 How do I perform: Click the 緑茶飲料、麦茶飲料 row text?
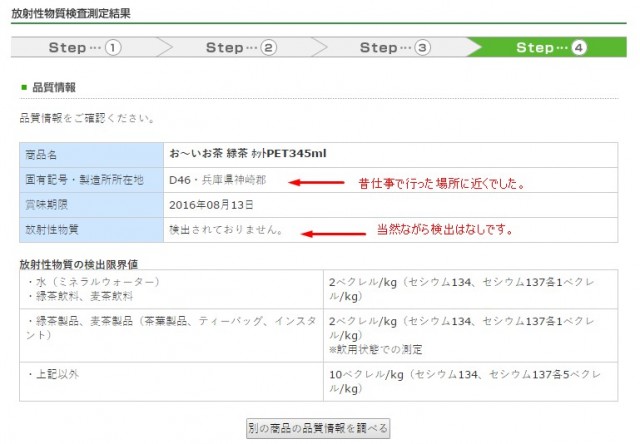80,296
